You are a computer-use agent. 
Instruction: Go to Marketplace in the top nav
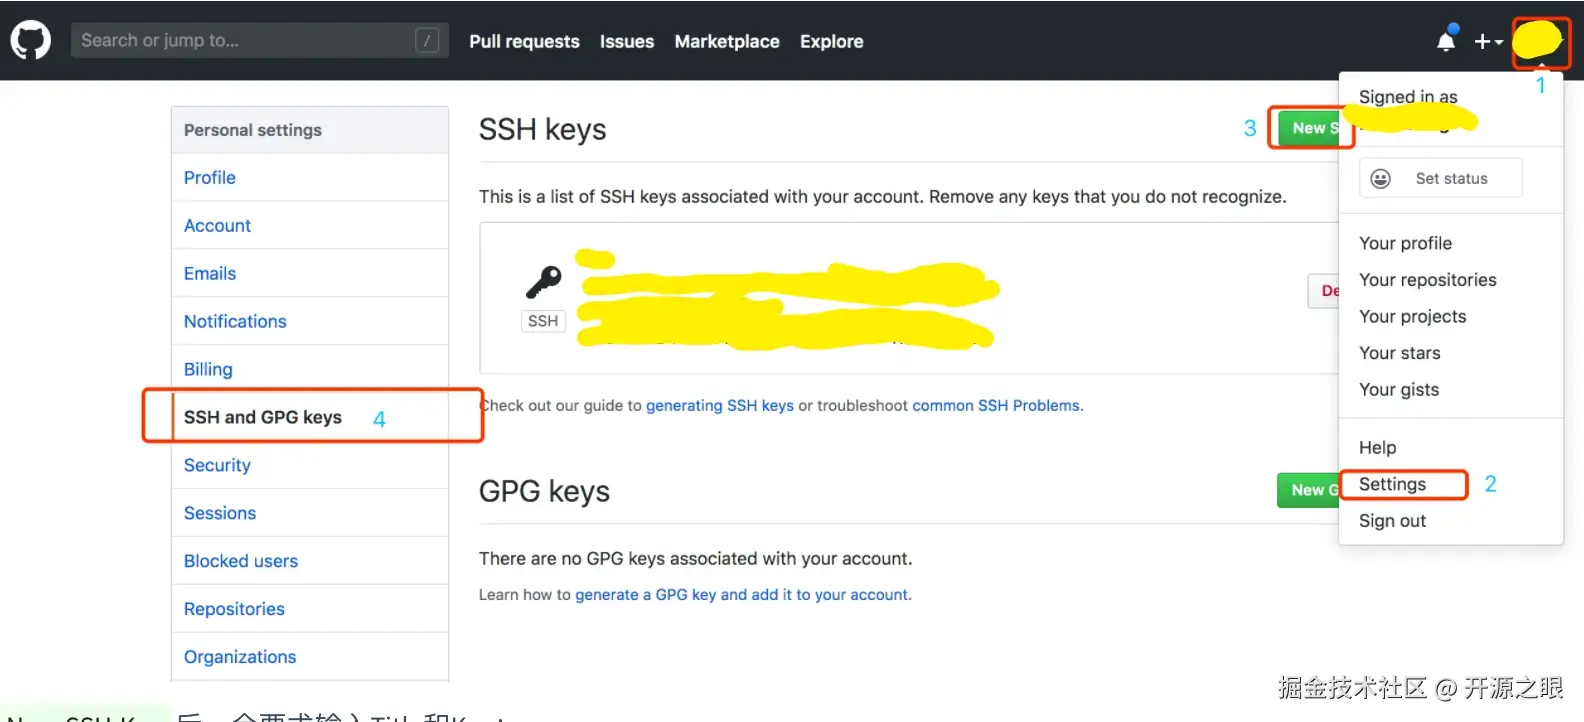pos(727,42)
